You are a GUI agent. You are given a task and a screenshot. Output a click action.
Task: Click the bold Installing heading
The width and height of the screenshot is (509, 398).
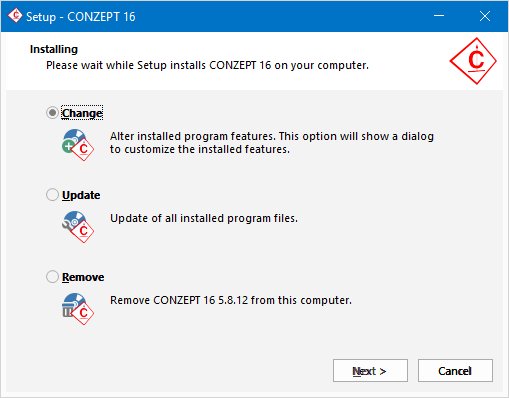54,49
